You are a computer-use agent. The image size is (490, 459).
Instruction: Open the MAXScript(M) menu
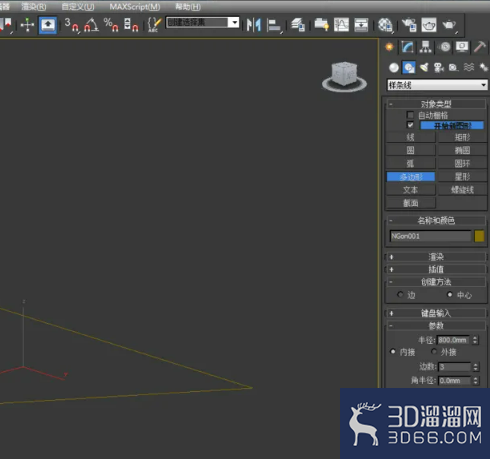tap(135, 6)
